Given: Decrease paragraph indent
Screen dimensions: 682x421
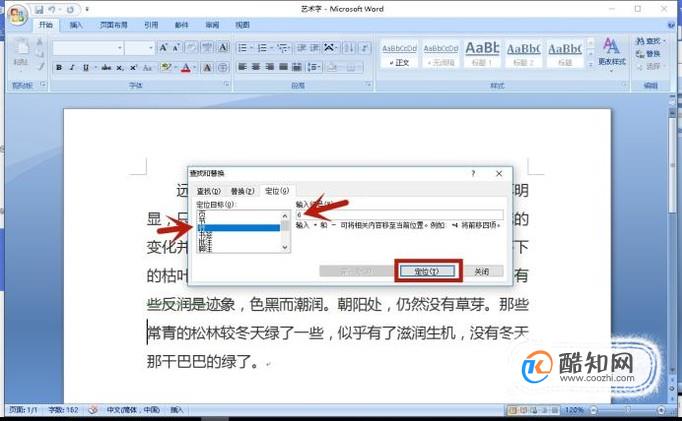Looking at the screenshot, I should (301, 47).
